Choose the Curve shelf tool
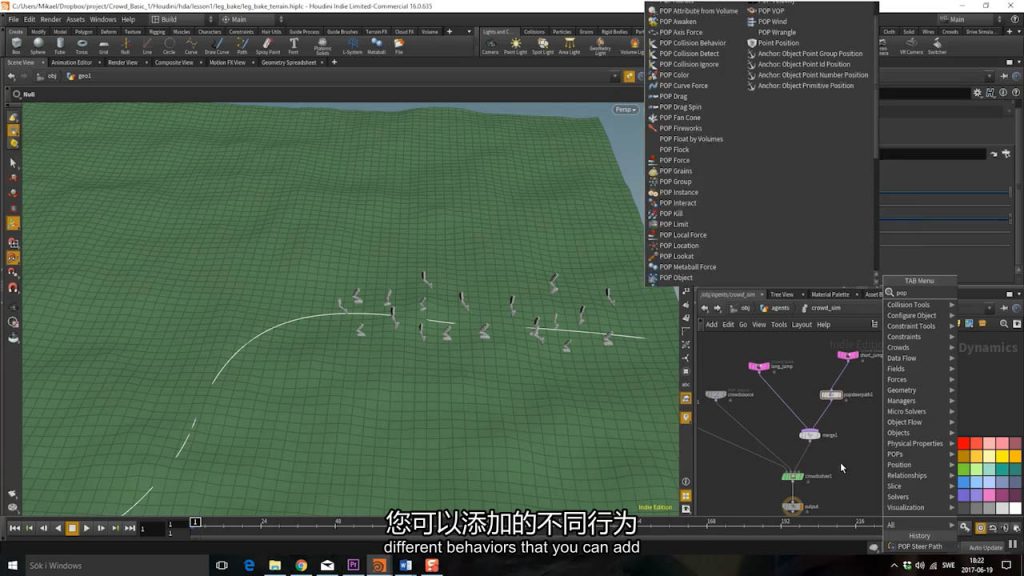The image size is (1024, 576). pyautogui.click(x=191, y=45)
